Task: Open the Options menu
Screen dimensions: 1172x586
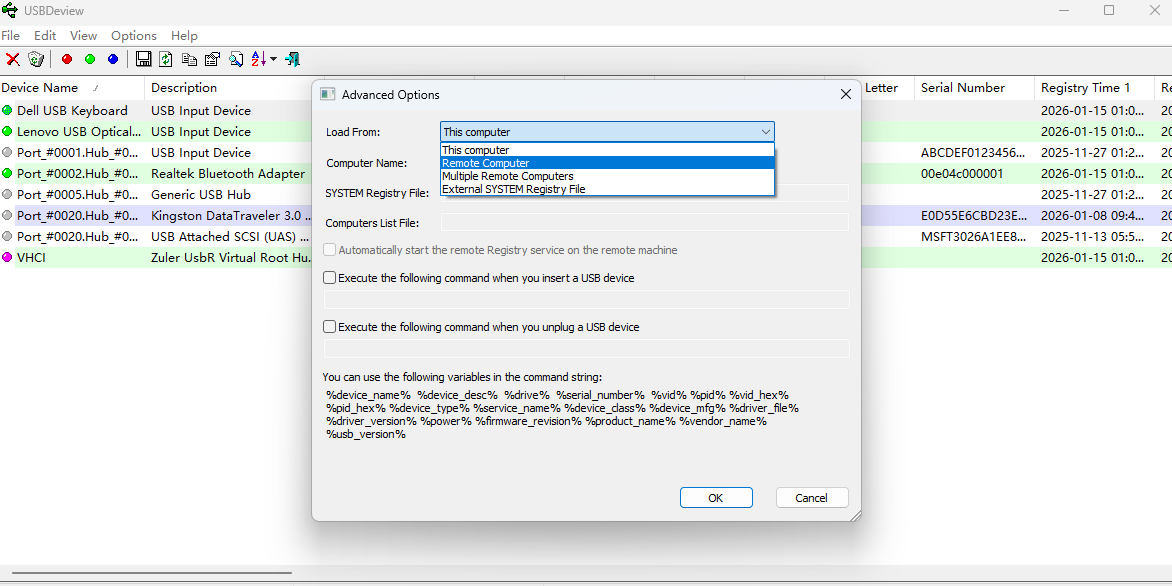Action: click(x=134, y=35)
